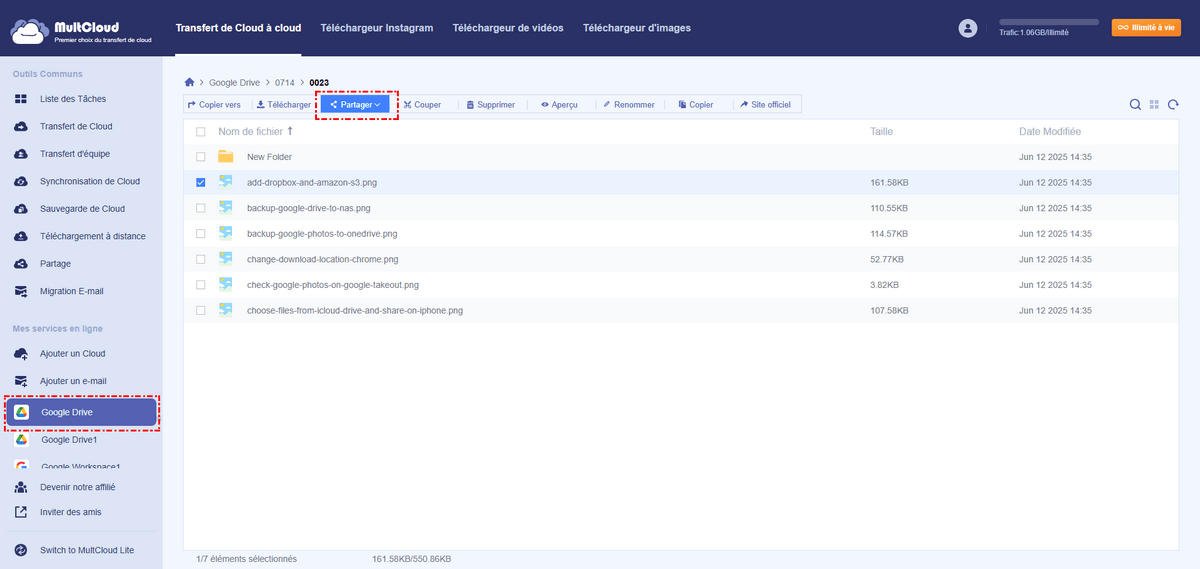Open file backup-google-photos-to-onedrive.png
Viewport: 1200px width, 569px height.
point(322,233)
